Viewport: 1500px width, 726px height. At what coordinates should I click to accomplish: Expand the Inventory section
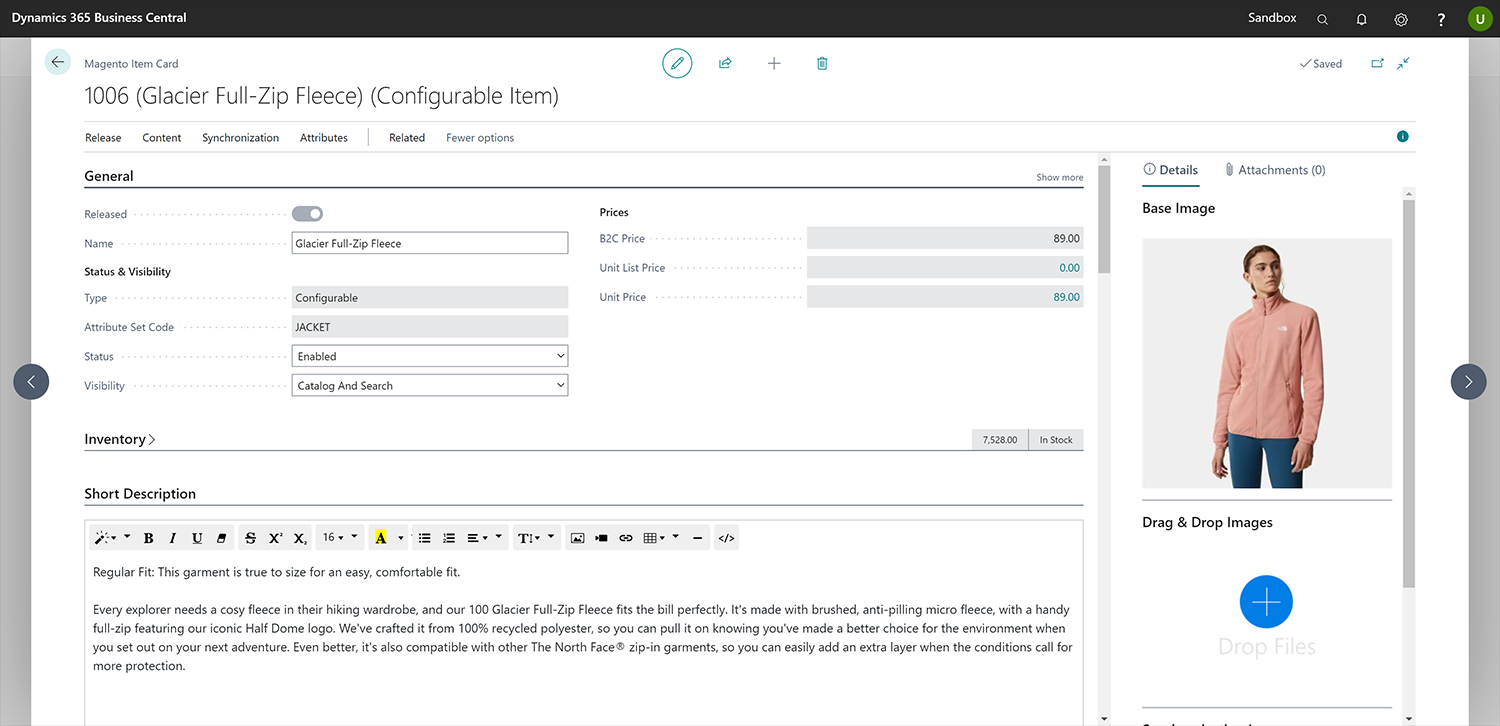tap(119, 439)
